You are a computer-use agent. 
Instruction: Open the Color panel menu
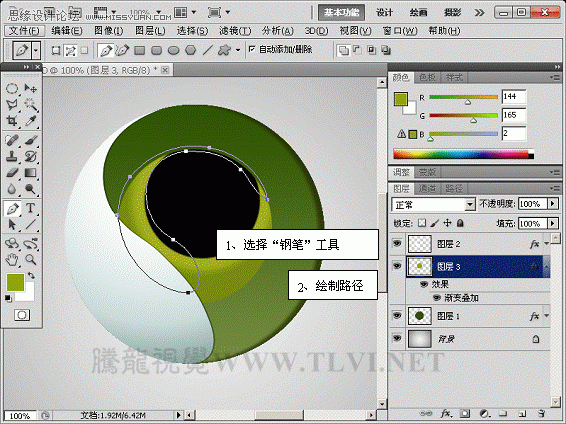click(x=555, y=77)
